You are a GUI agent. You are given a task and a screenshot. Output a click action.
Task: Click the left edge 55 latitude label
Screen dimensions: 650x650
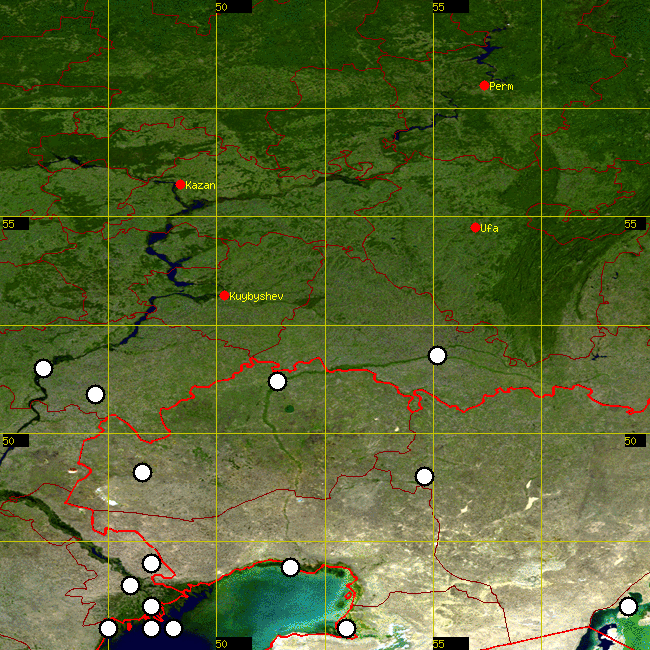pyautogui.click(x=15, y=224)
